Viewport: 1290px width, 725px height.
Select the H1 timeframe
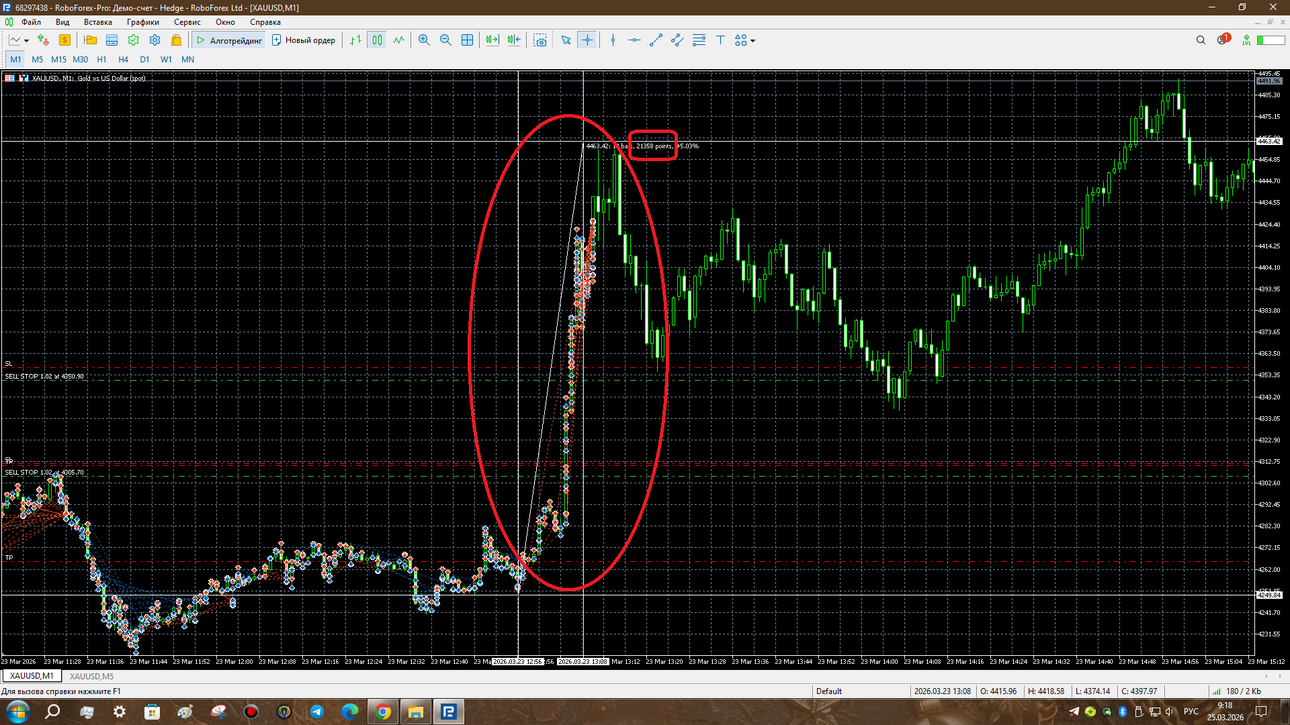(101, 59)
